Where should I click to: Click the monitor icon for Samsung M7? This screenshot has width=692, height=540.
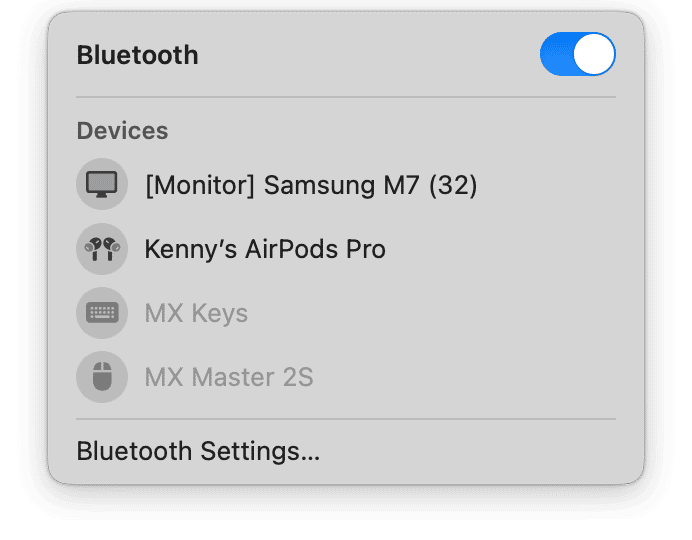pyautogui.click(x=102, y=185)
